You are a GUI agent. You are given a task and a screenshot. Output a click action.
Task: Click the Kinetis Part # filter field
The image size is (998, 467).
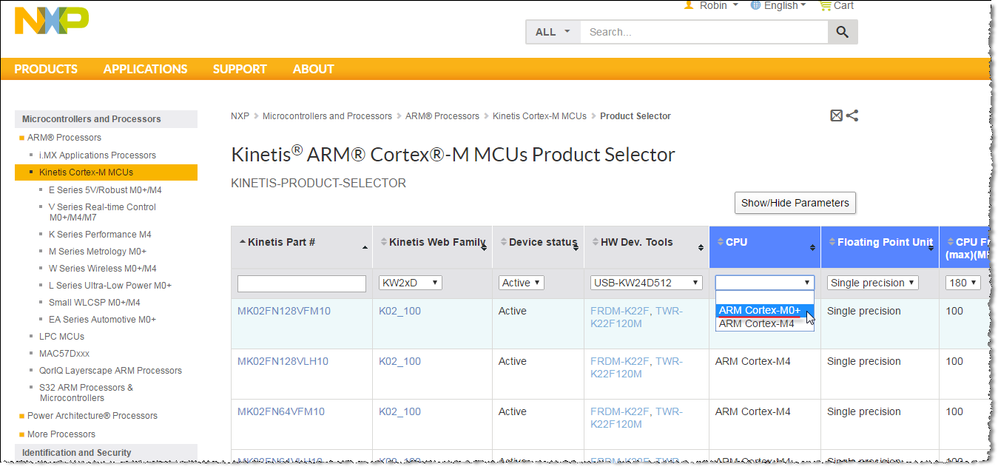[301, 284]
